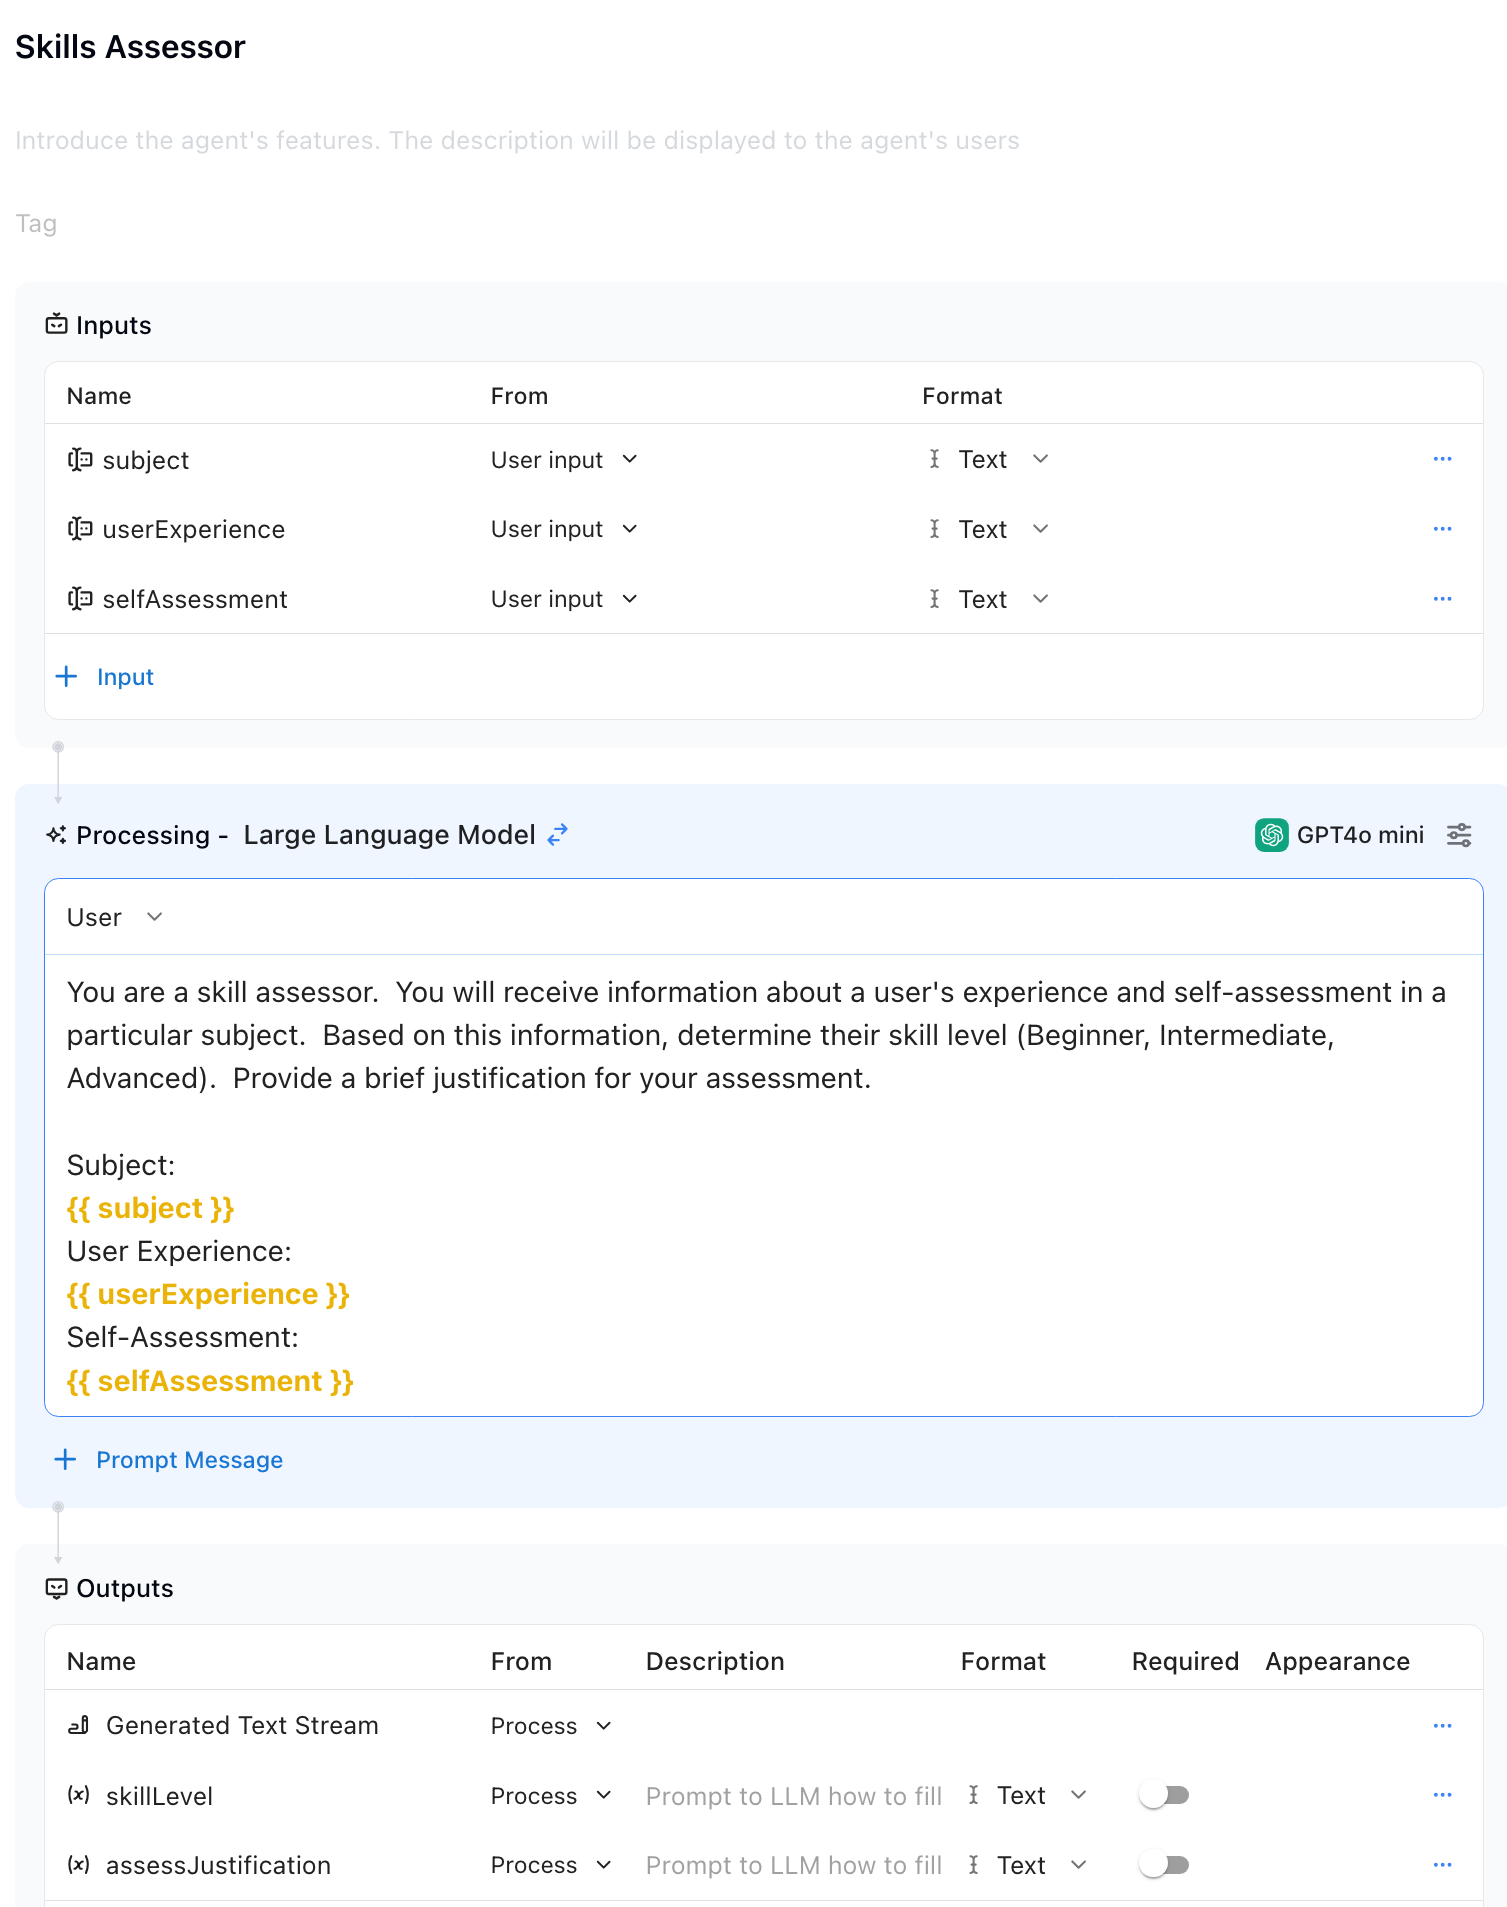Click the agent description field

click(x=517, y=141)
